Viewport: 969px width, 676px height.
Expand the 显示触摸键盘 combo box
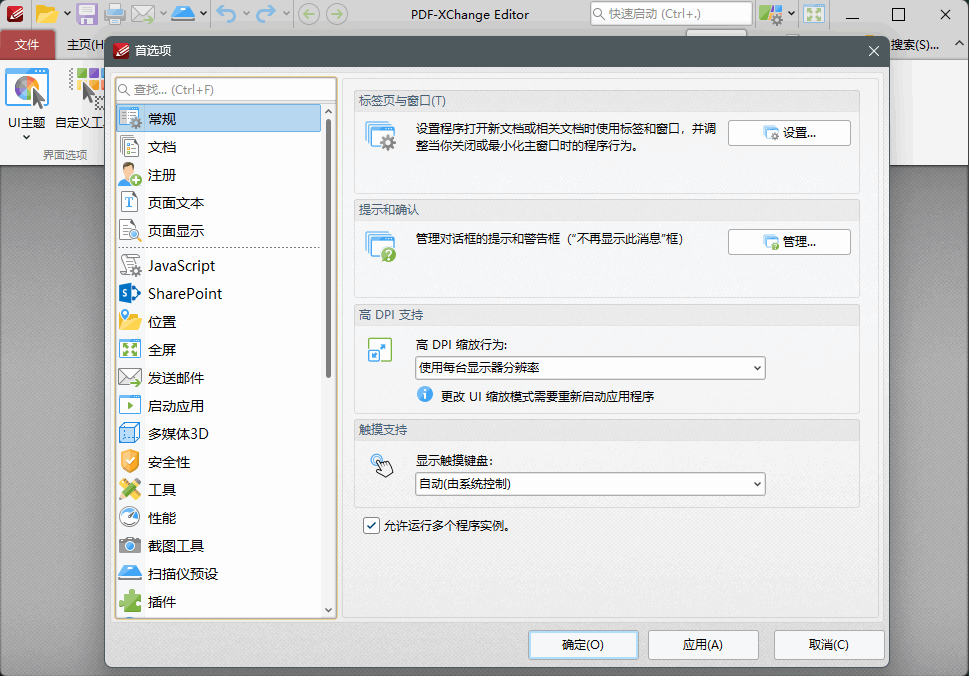[590, 484]
